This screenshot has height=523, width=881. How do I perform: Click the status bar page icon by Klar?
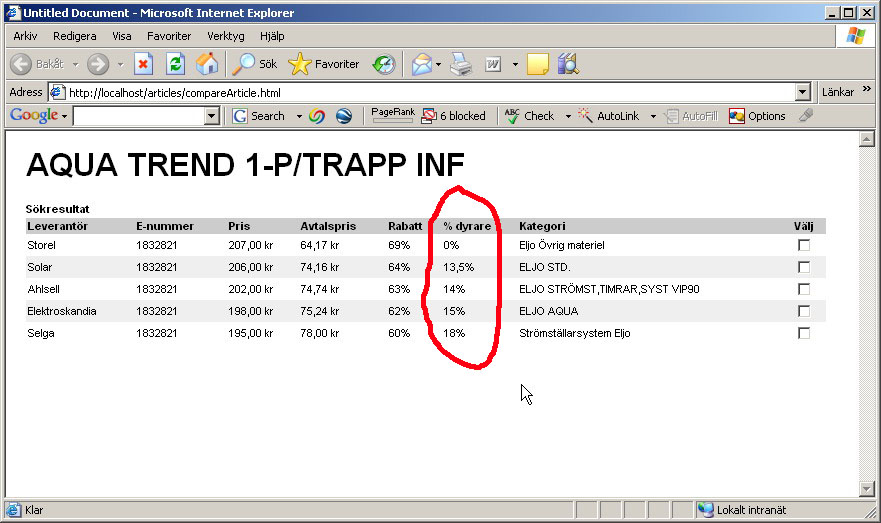click(x=13, y=510)
